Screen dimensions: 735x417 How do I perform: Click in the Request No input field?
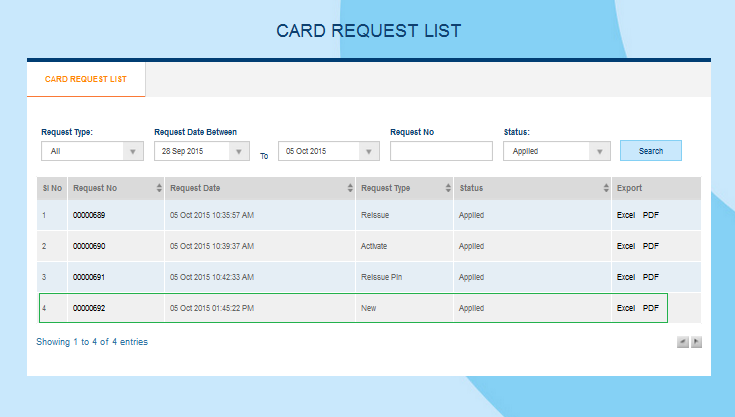coord(441,151)
